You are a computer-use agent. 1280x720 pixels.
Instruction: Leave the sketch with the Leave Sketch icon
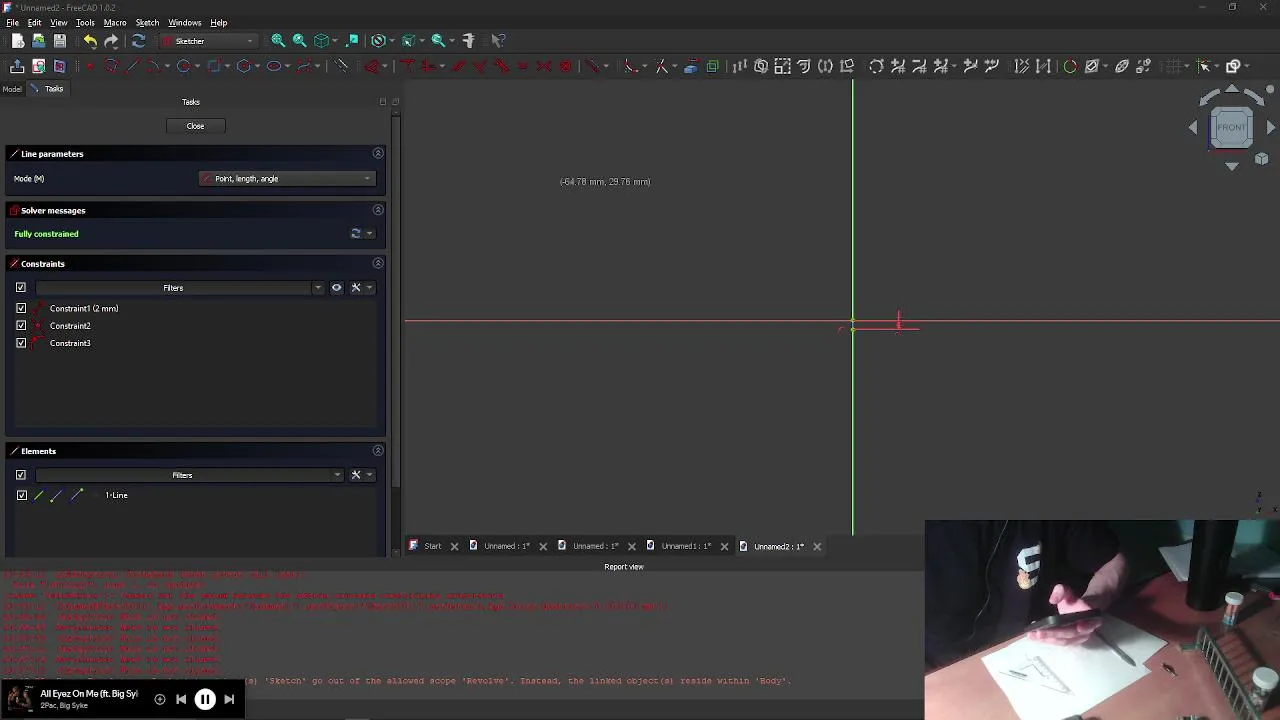click(x=17, y=66)
